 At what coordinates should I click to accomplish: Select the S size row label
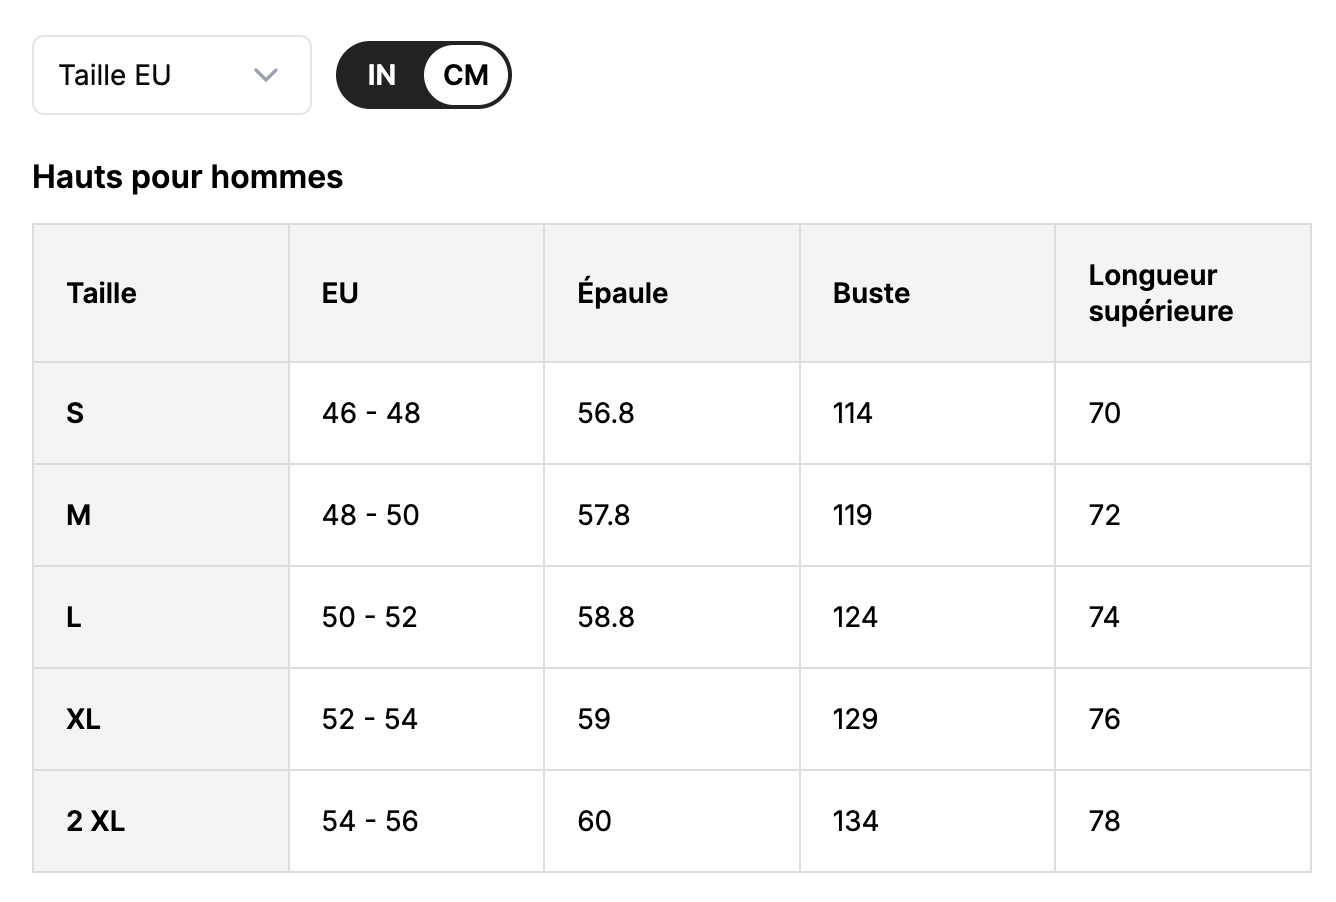coord(75,413)
